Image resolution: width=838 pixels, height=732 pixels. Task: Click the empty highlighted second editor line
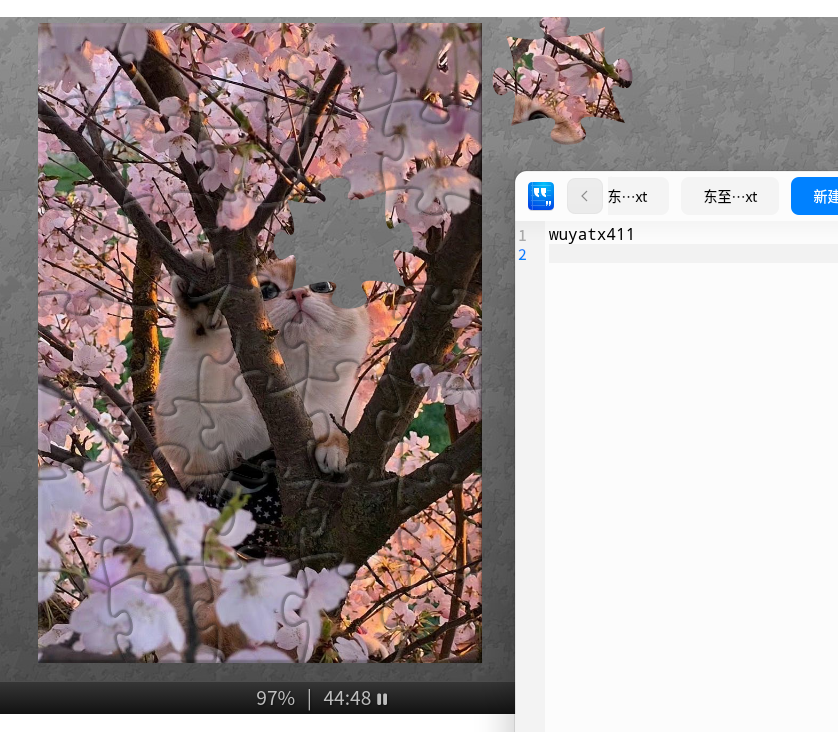click(690, 255)
